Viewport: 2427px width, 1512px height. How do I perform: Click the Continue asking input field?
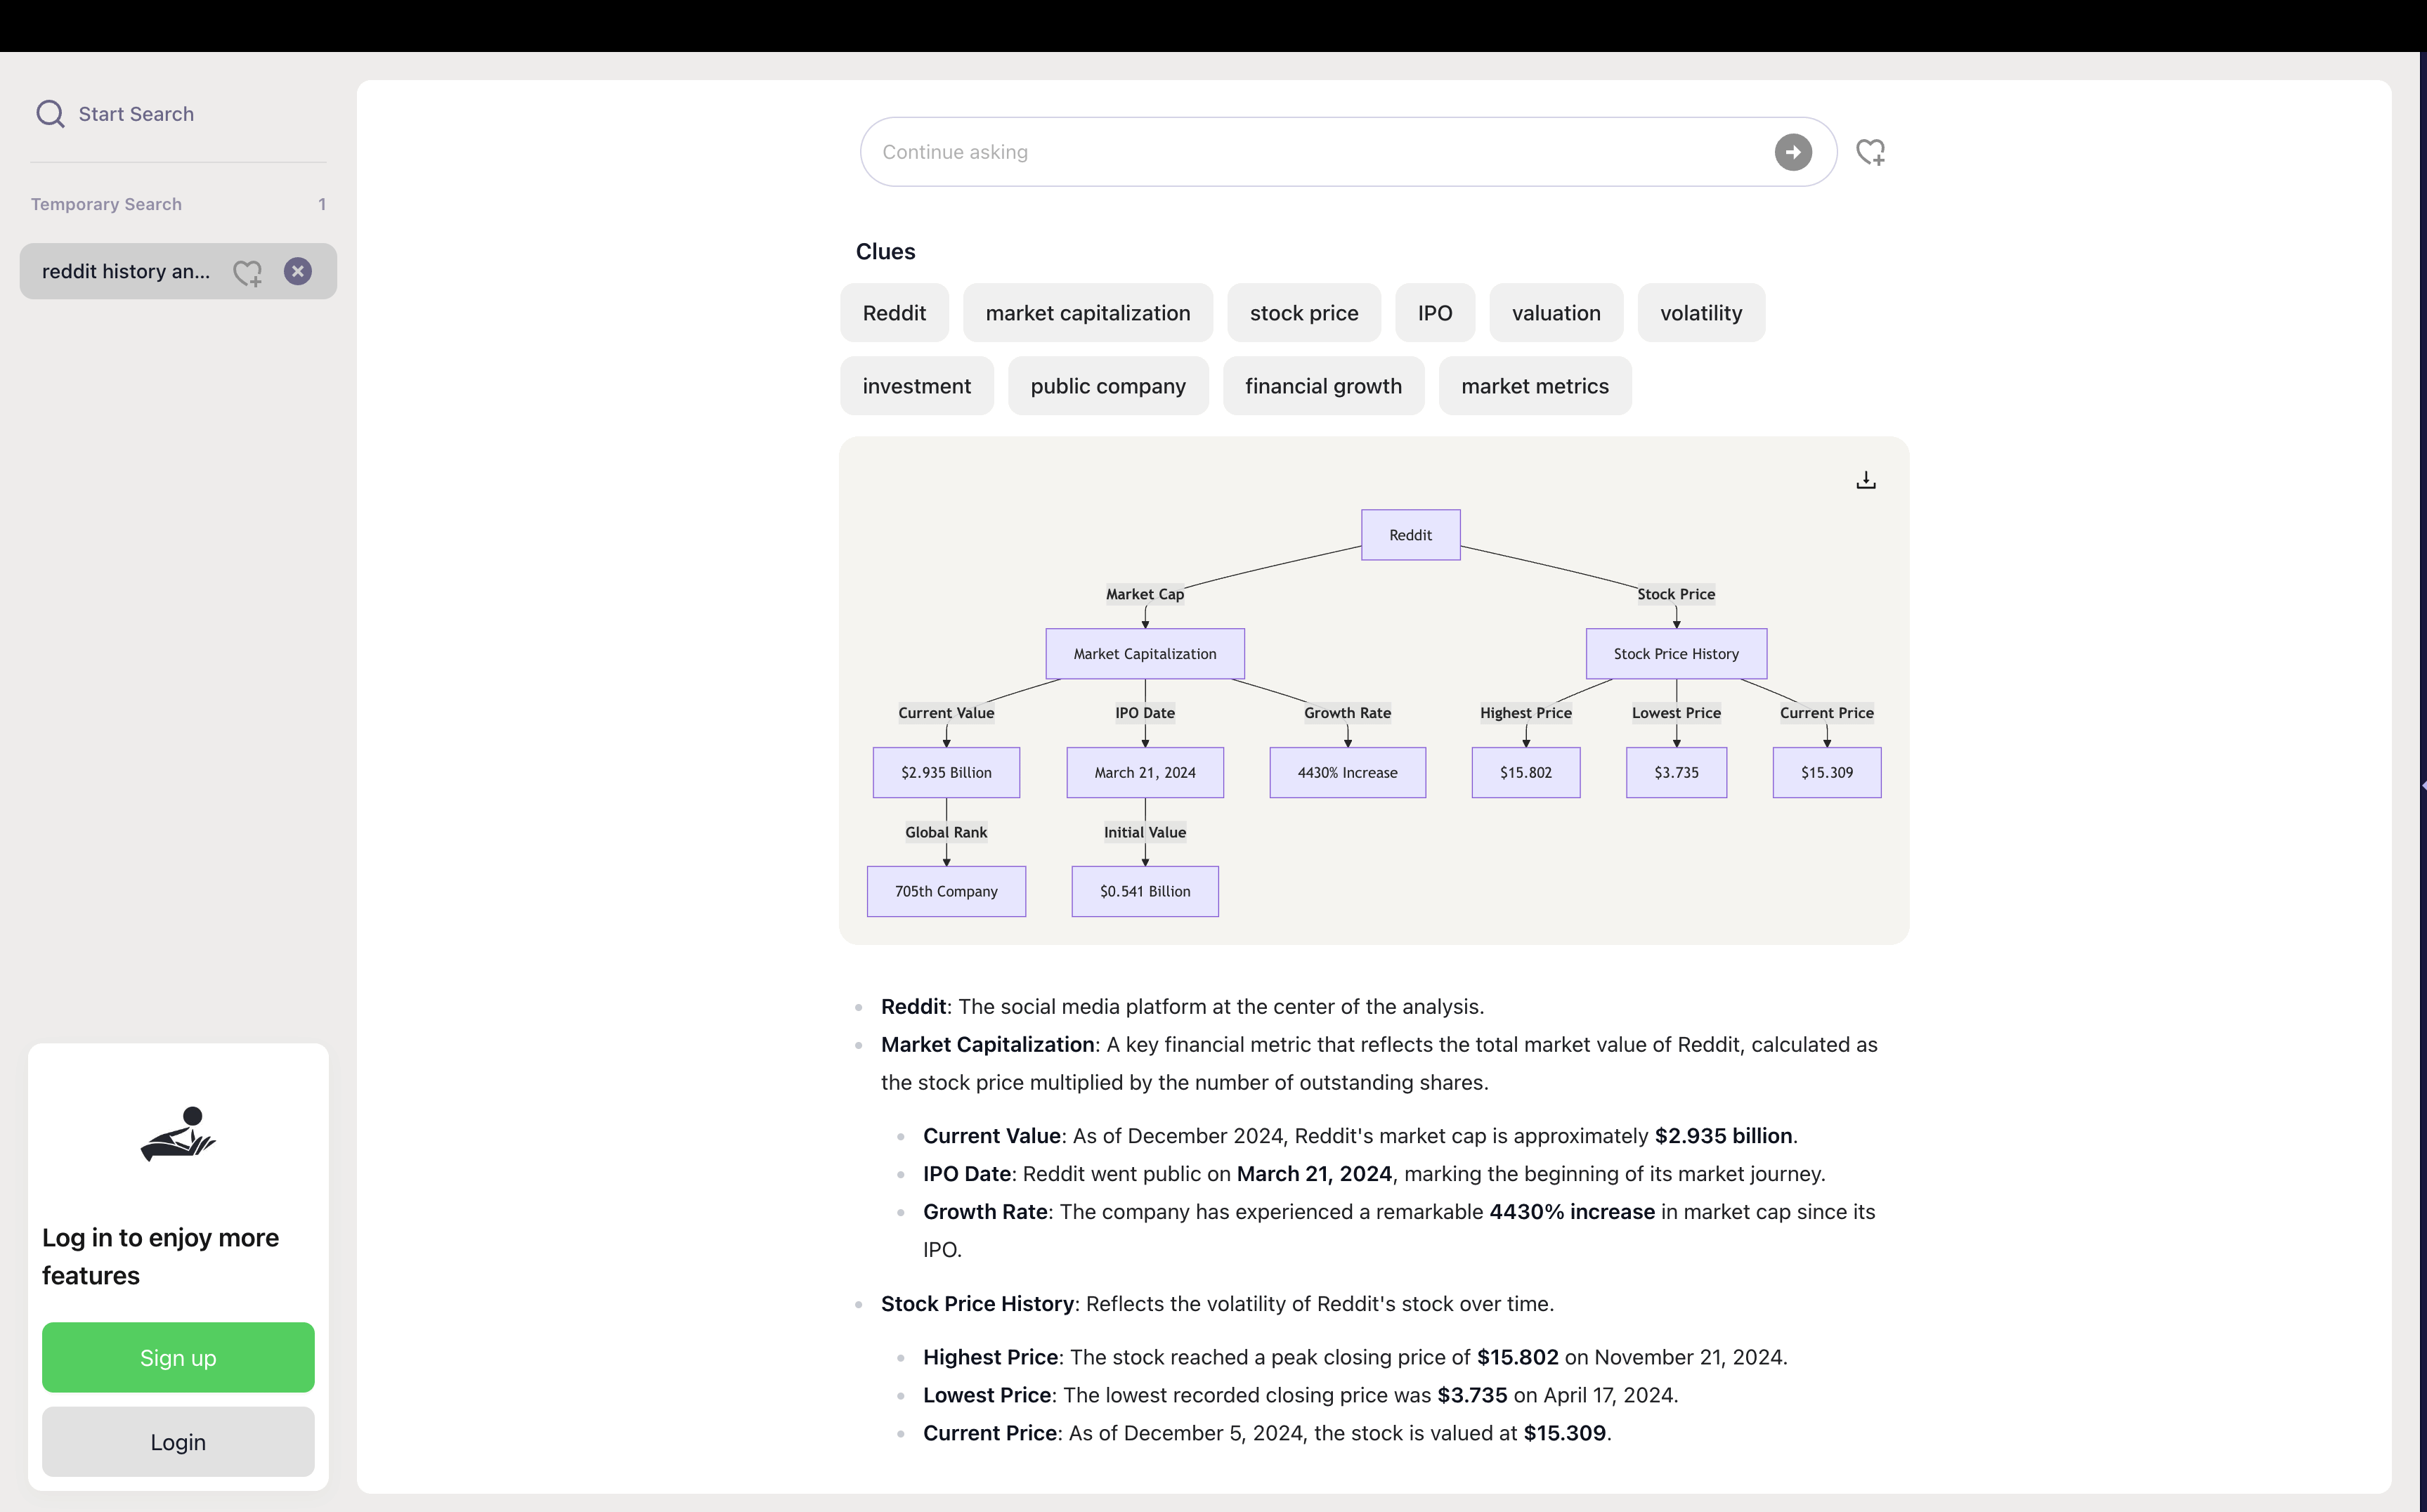(1348, 152)
